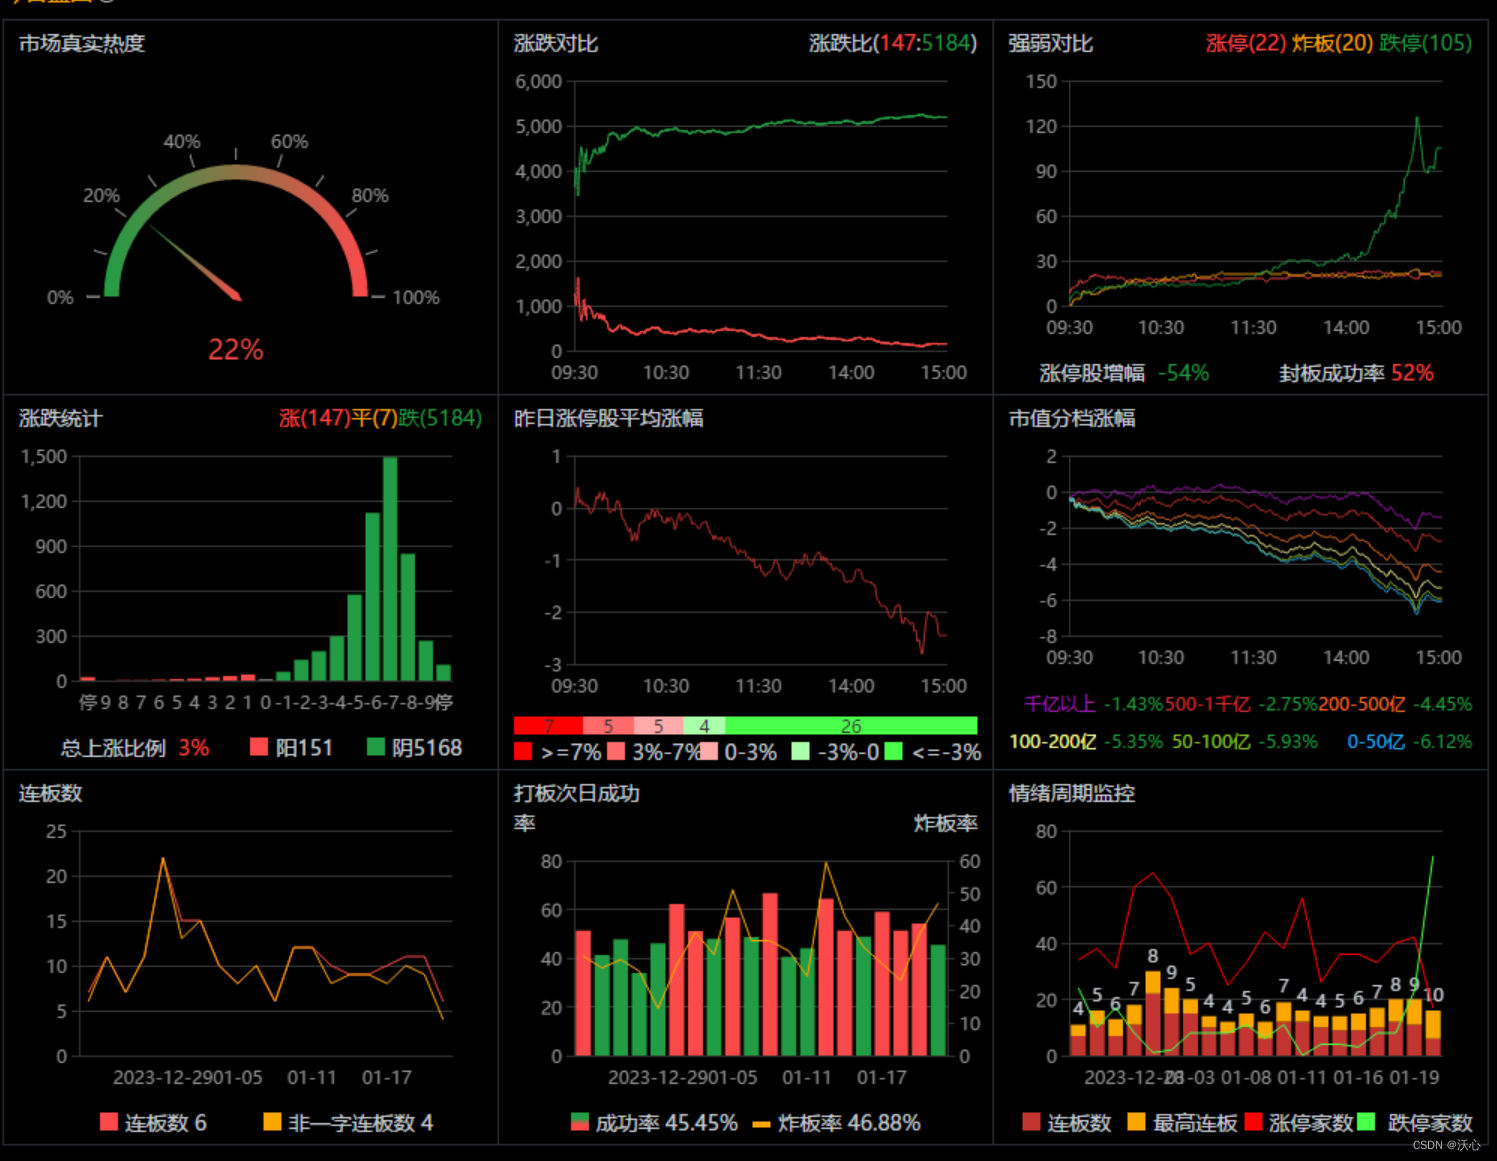The width and height of the screenshot is (1497, 1161).
Task: Click the 市值分档涨幅 panel title
Action: tap(1072, 419)
